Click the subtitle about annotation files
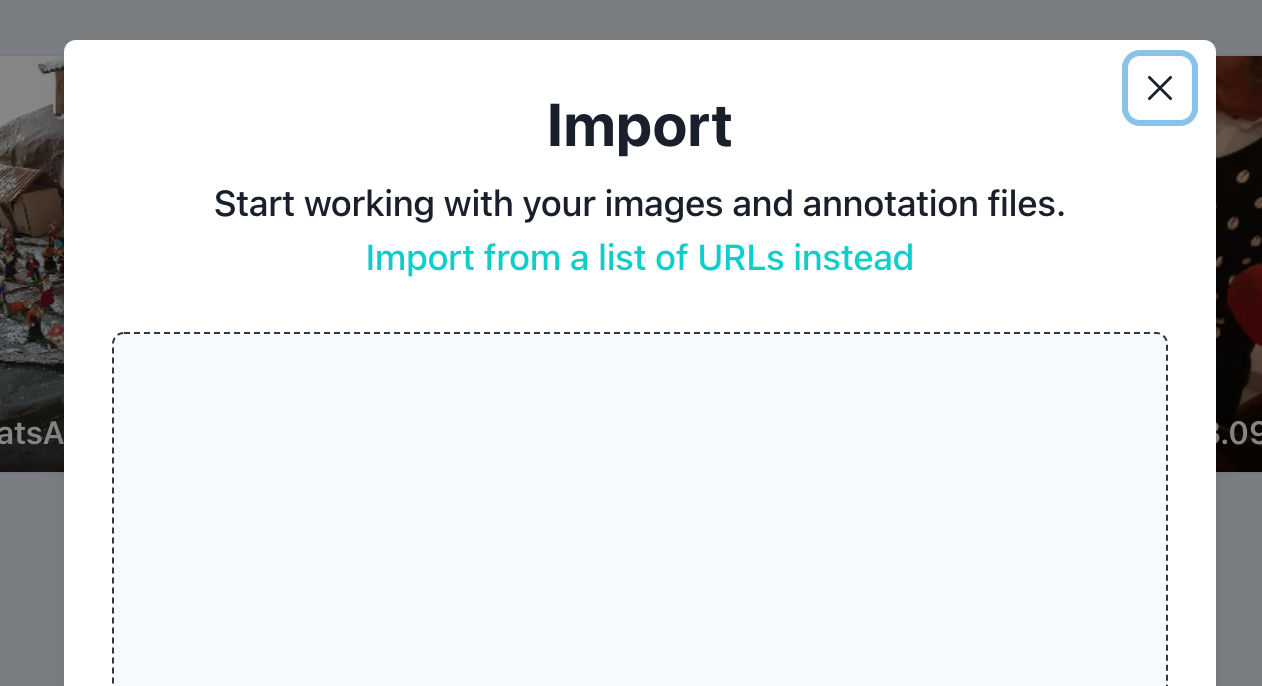 point(639,204)
